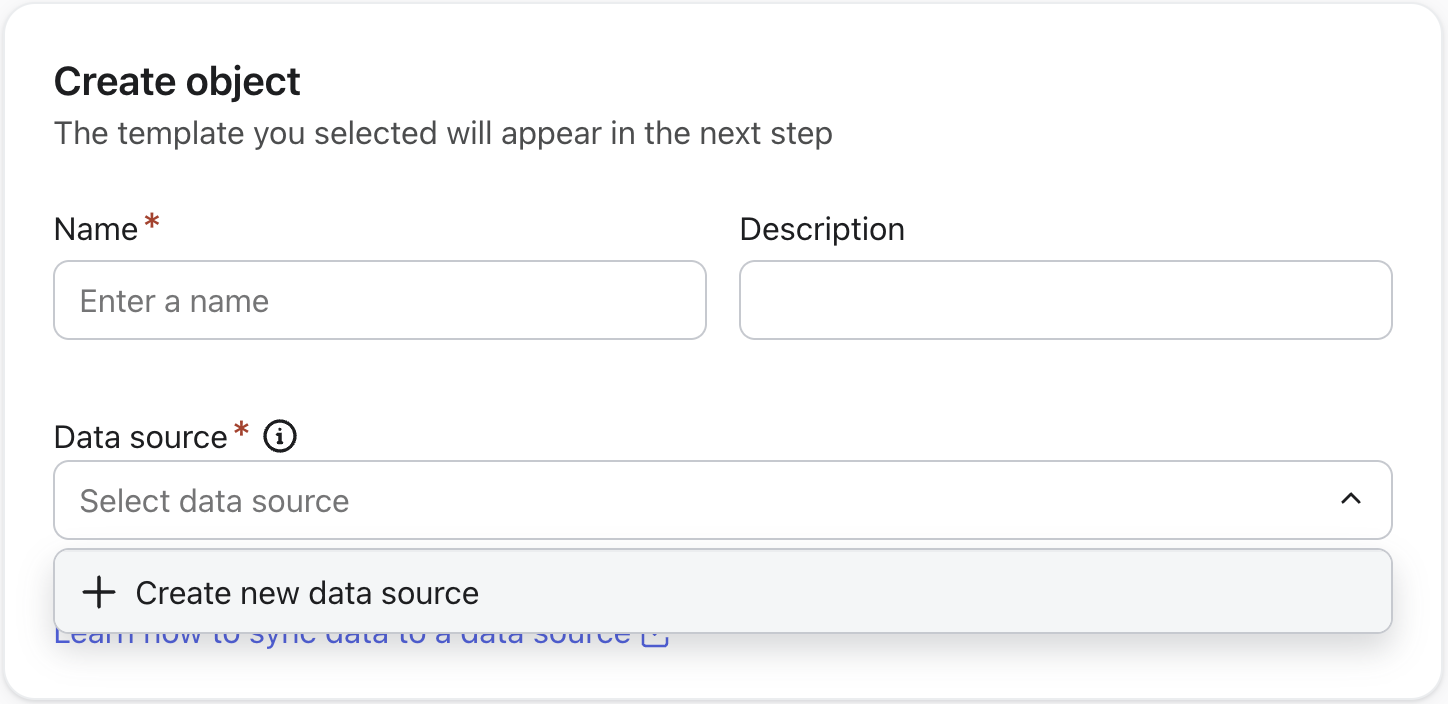The height and width of the screenshot is (704, 1448).
Task: Click the "Data source" field label
Action: click(x=141, y=438)
